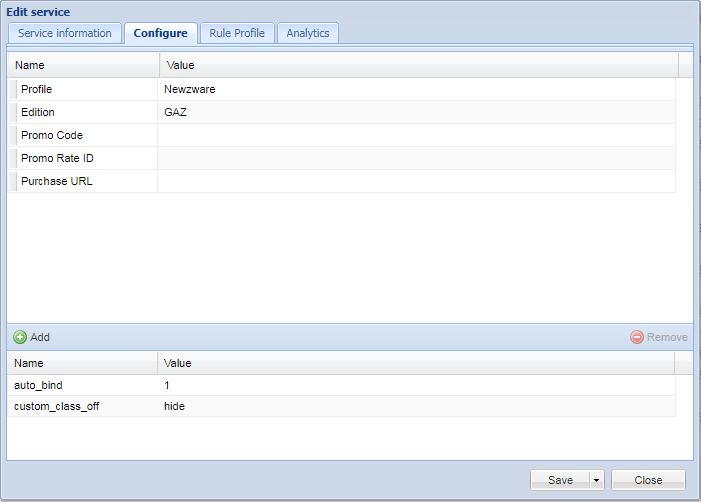Click the Close button

click(x=648, y=480)
